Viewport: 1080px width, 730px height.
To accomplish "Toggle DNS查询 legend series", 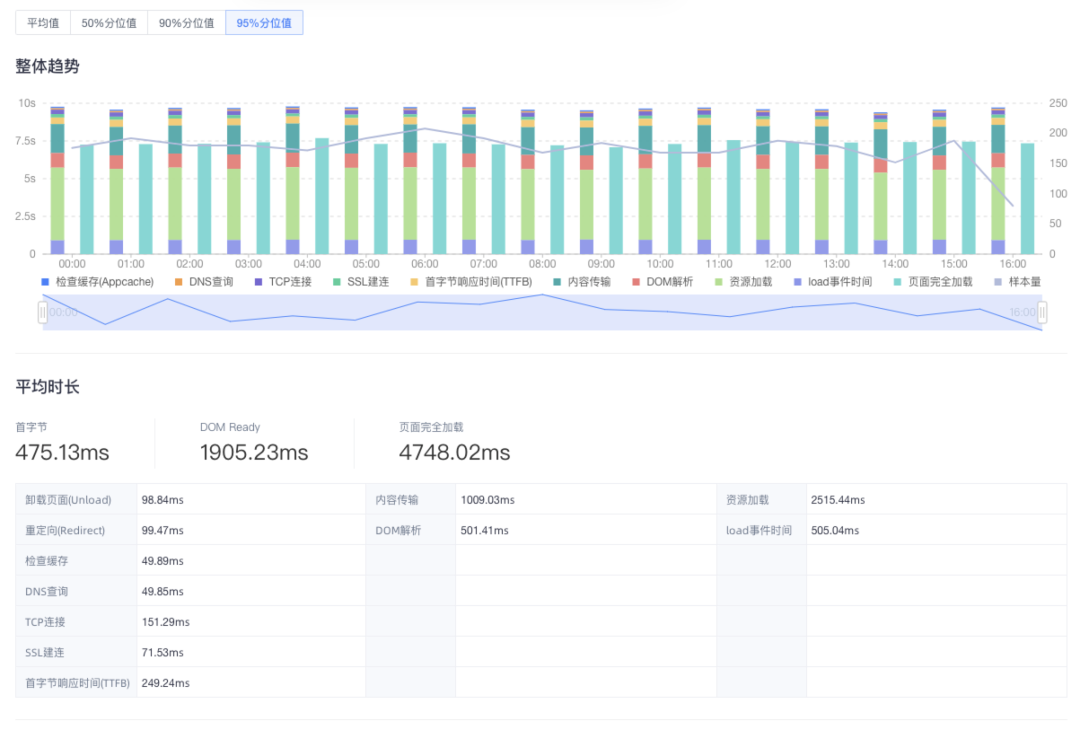I will coord(204,282).
